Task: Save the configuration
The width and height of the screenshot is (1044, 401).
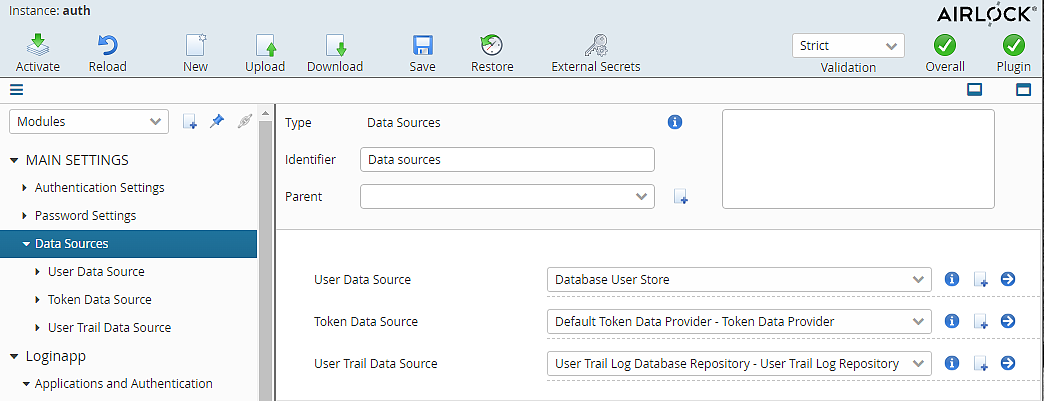Action: [x=423, y=46]
